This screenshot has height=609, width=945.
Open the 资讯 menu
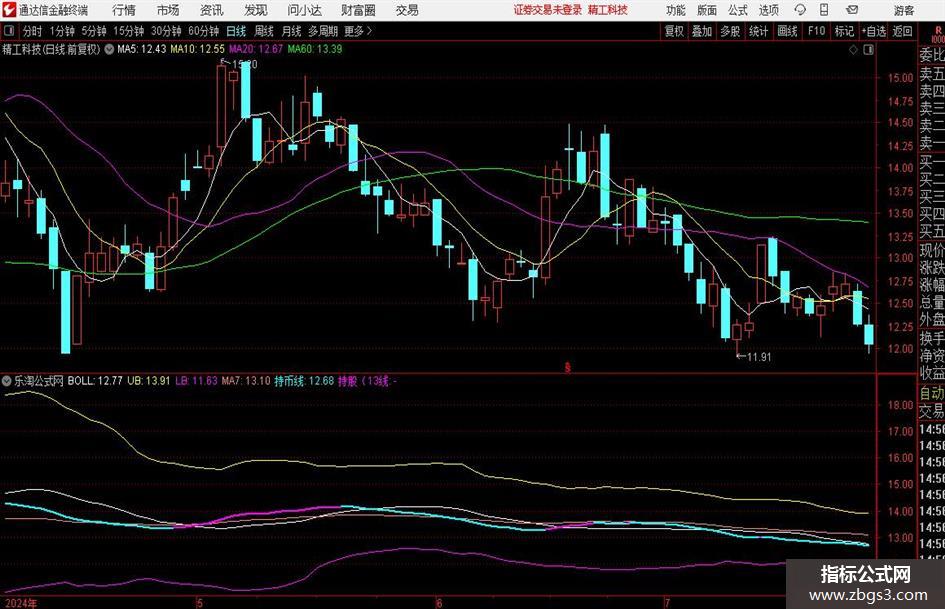(212, 10)
